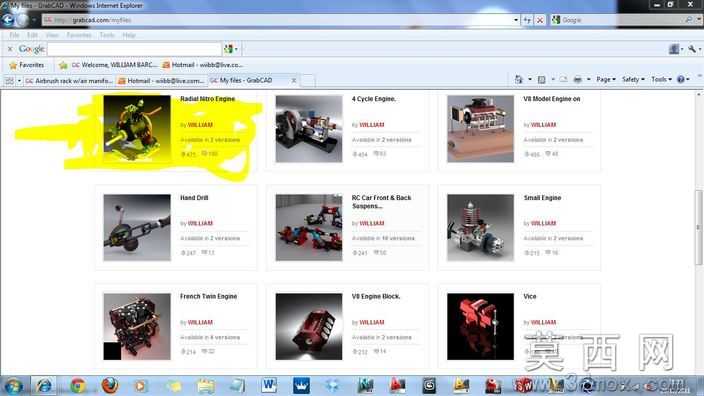Open Microsoft Word from taskbar

coord(269,385)
